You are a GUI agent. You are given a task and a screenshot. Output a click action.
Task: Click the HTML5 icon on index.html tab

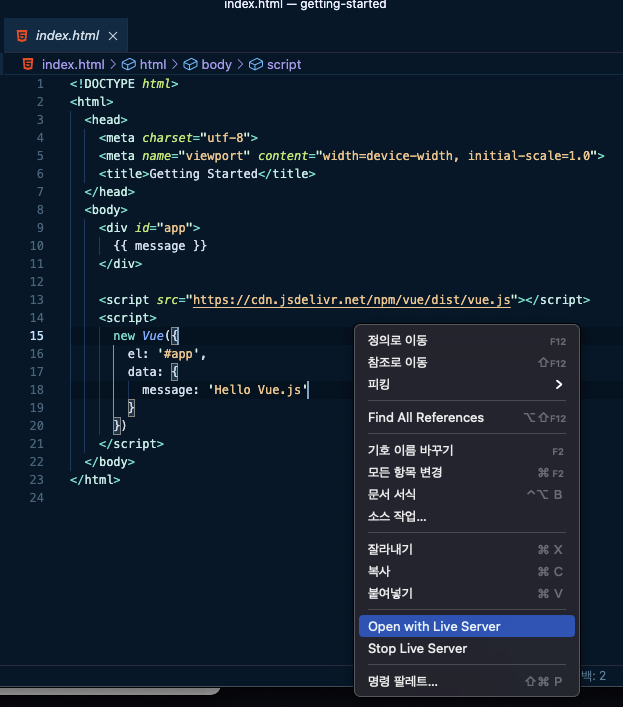tap(22, 36)
